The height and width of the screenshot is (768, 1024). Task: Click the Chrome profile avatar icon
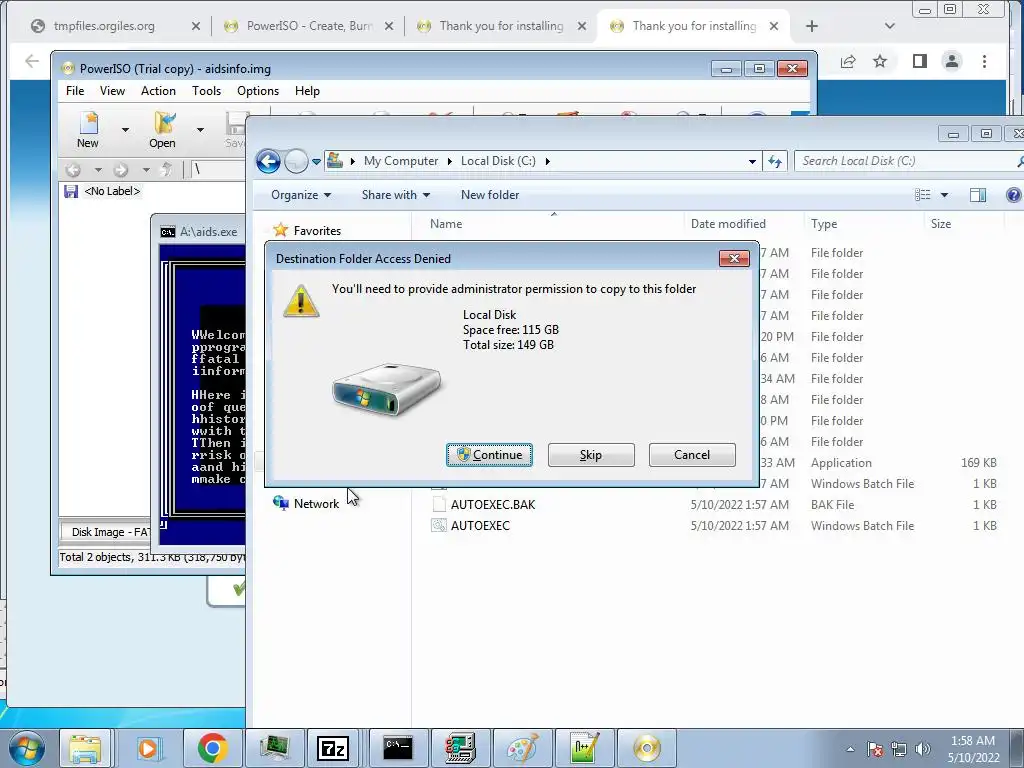point(952,61)
